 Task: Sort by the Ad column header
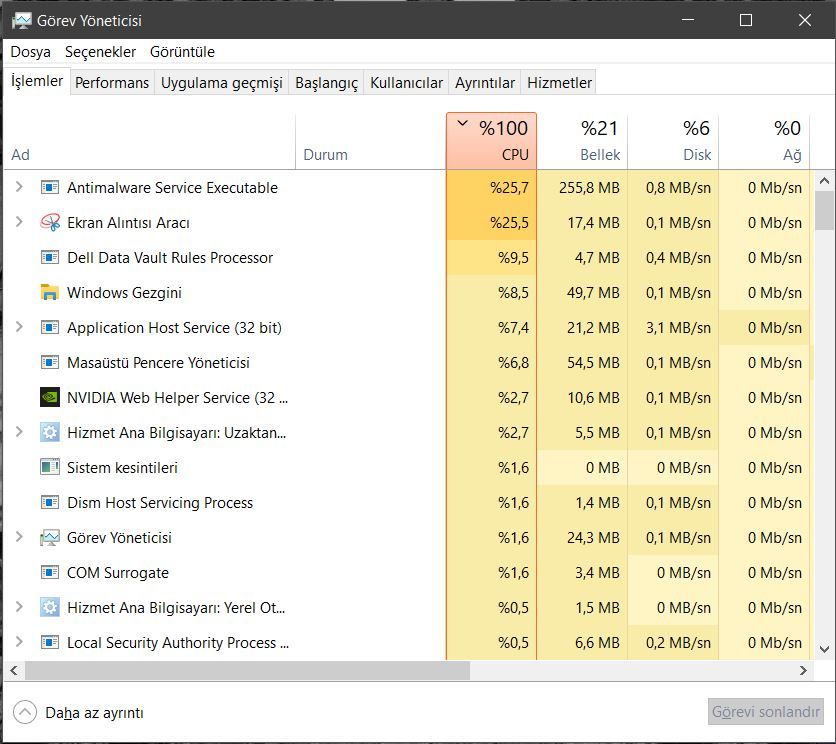149,141
